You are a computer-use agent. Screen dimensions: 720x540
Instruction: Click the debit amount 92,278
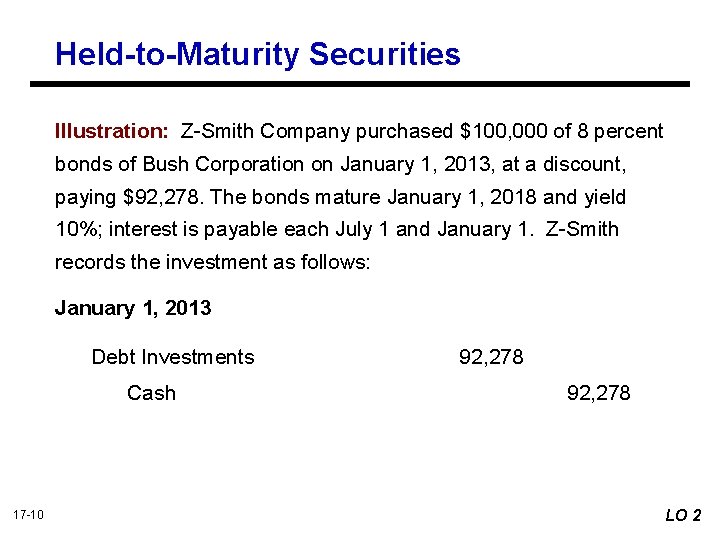point(491,357)
